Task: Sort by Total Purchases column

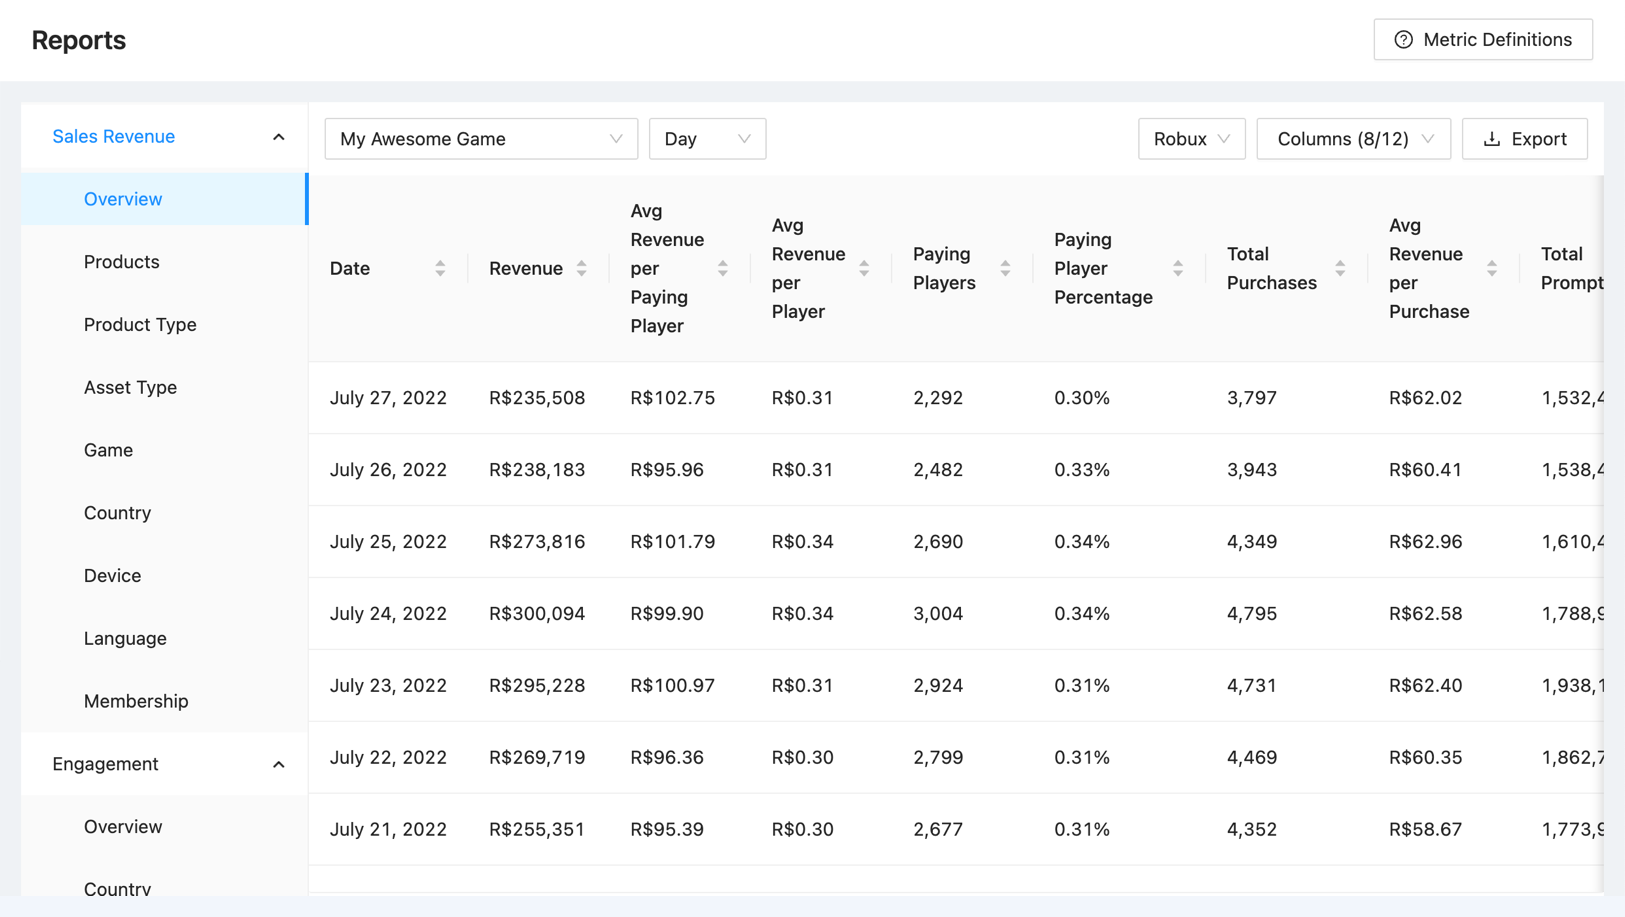Action: coord(1340,268)
